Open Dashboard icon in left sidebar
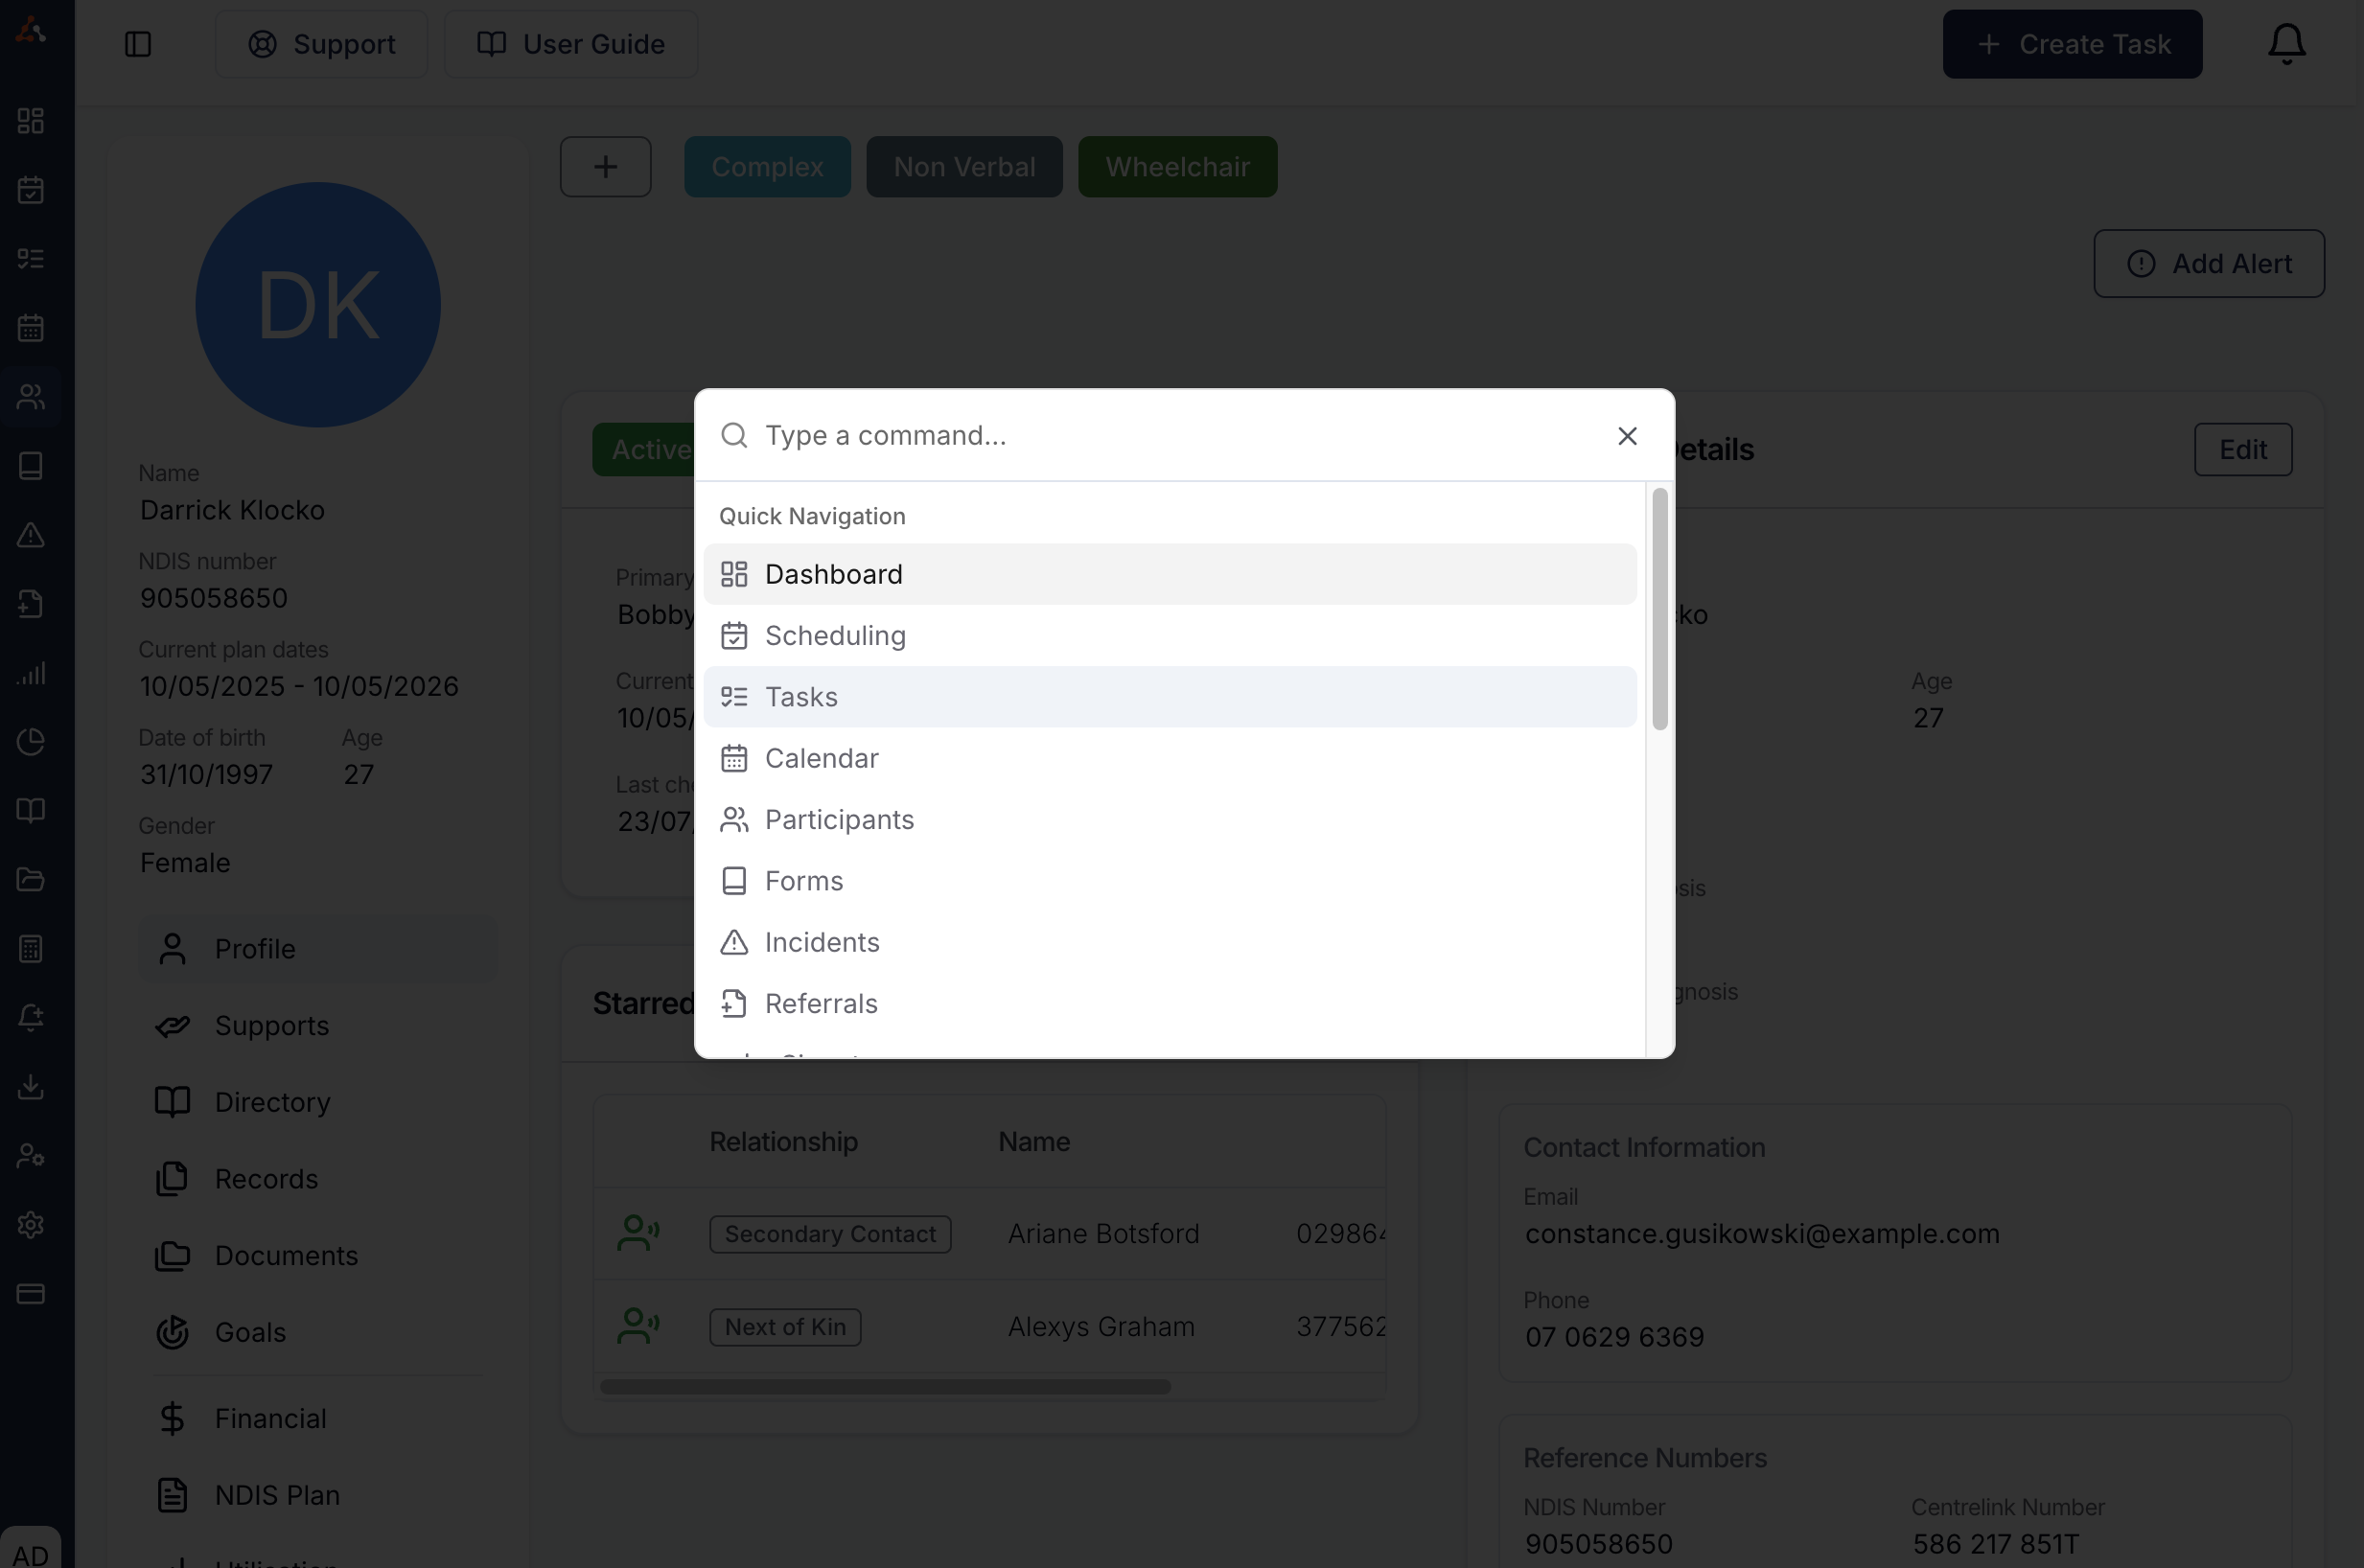This screenshot has width=2364, height=1568. click(31, 121)
